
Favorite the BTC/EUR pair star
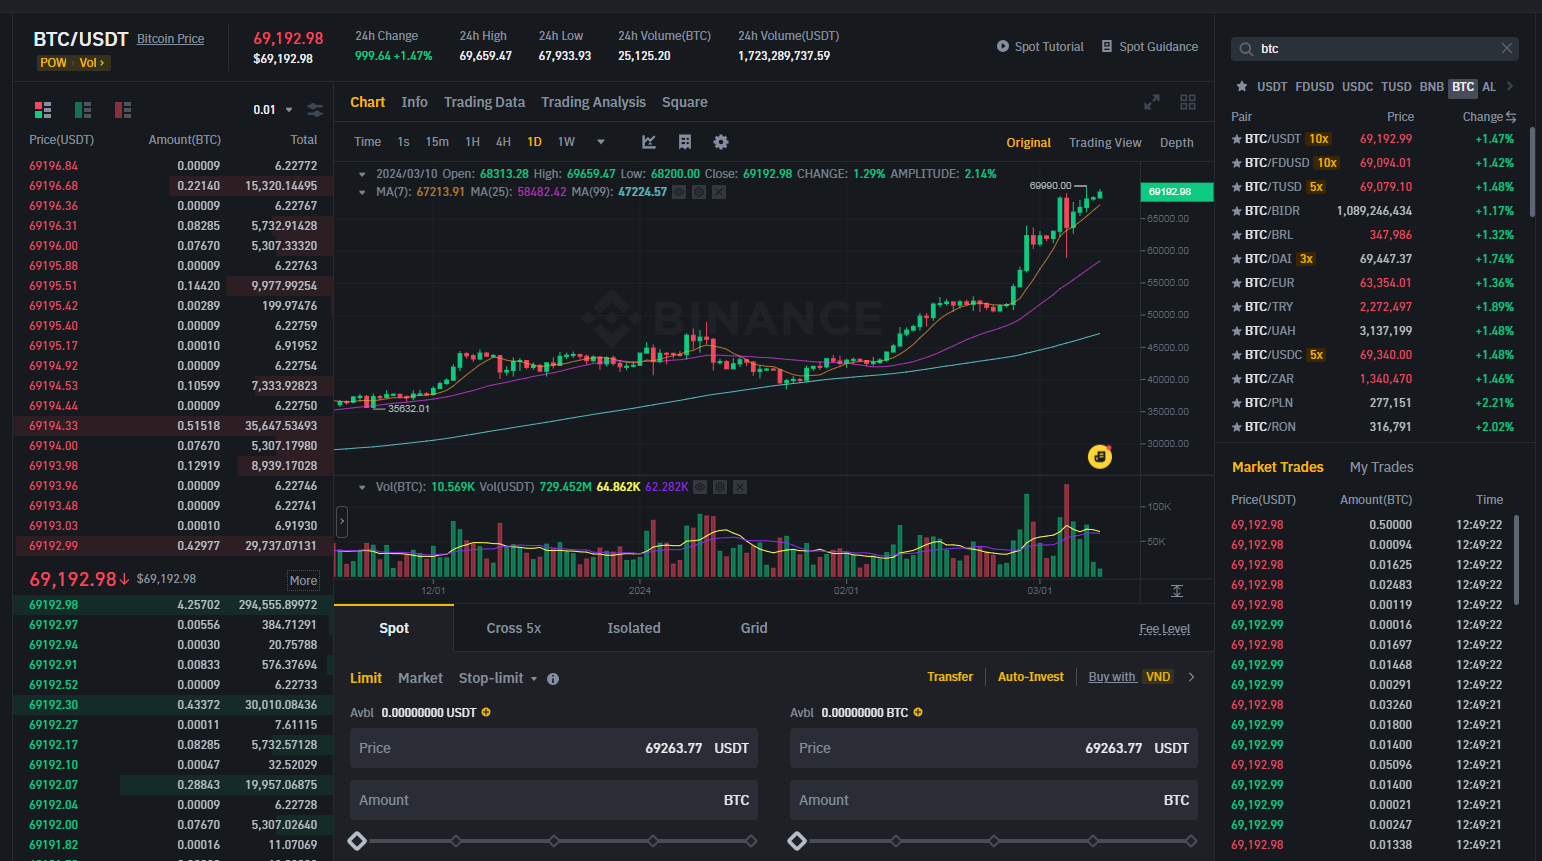point(1237,282)
